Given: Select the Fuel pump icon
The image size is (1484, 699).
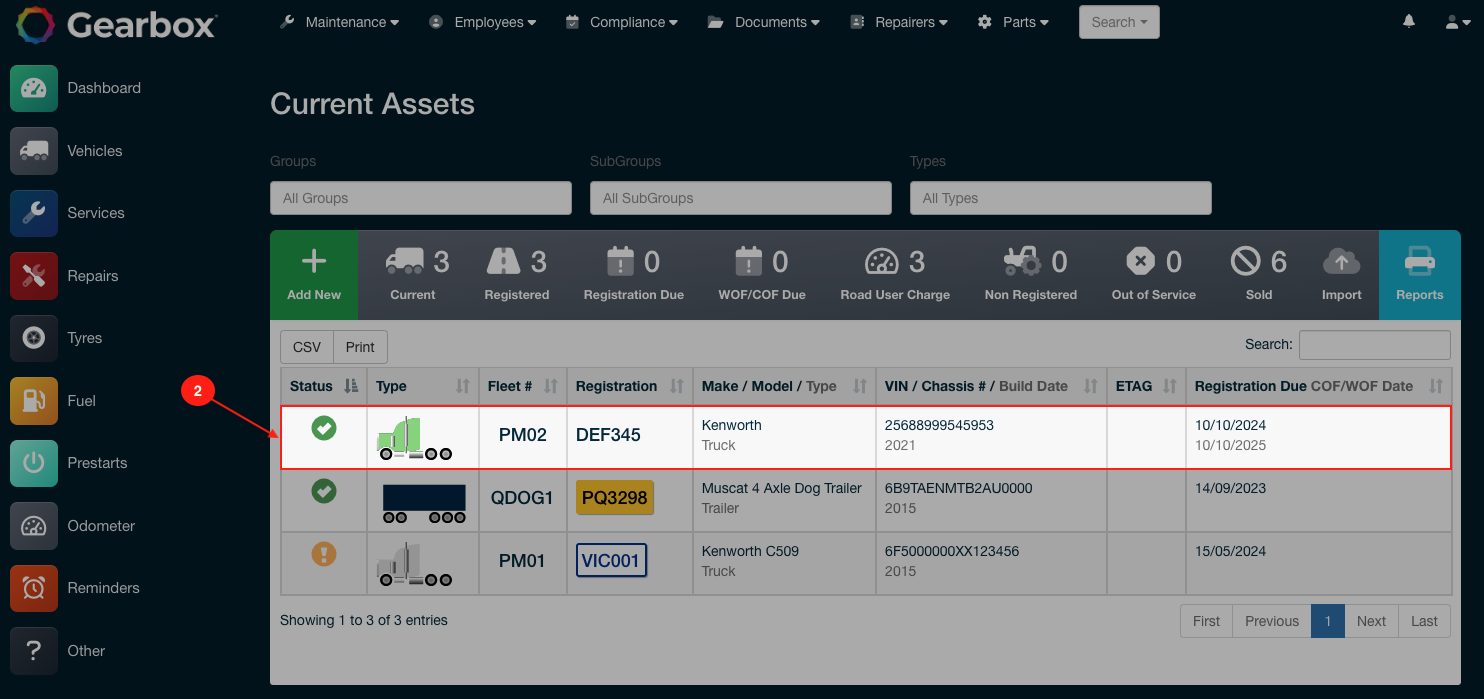Looking at the screenshot, I should [x=34, y=400].
